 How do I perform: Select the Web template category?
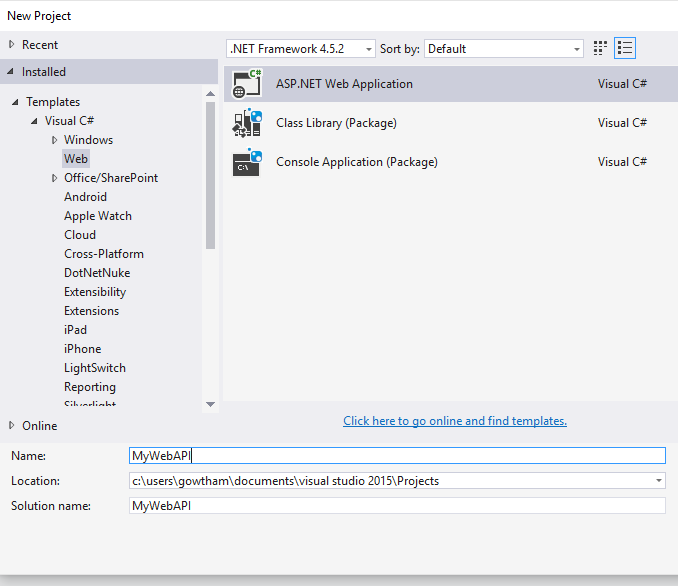tap(76, 159)
